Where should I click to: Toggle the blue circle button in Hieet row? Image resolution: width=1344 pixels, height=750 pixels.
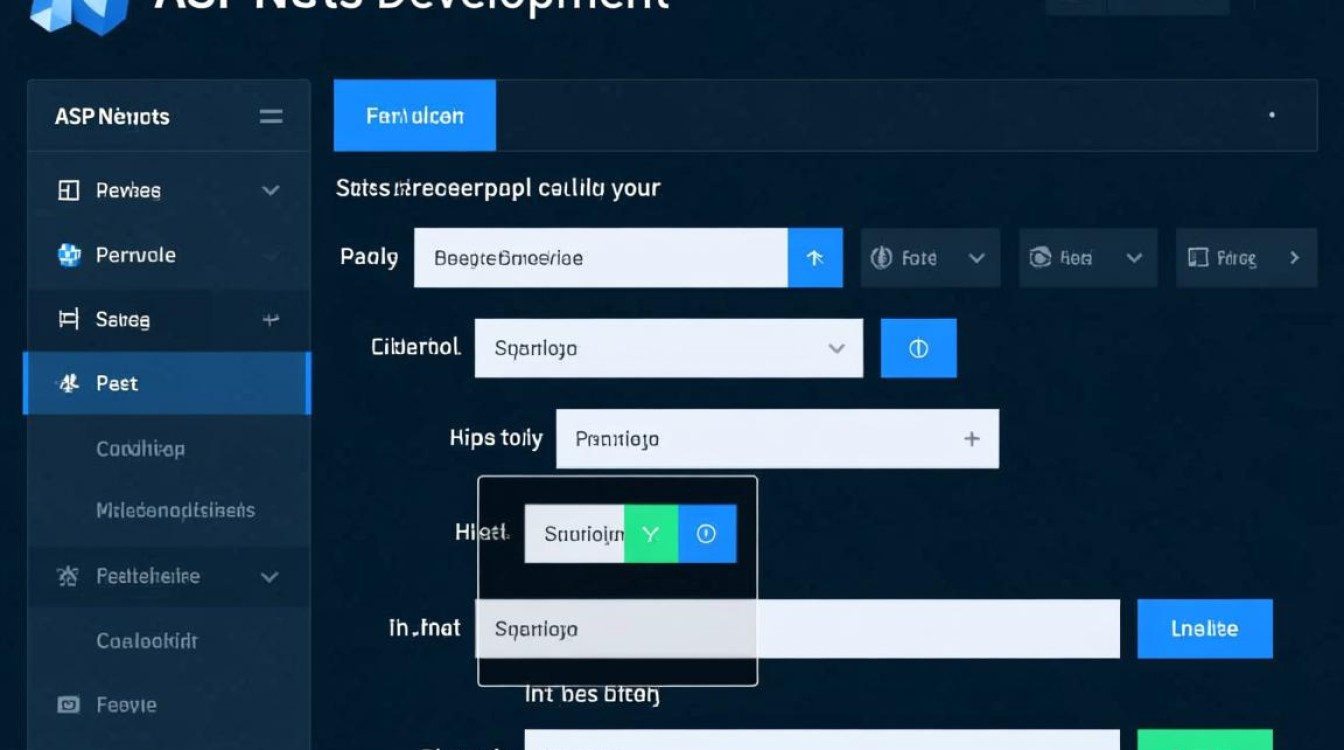[x=707, y=534]
